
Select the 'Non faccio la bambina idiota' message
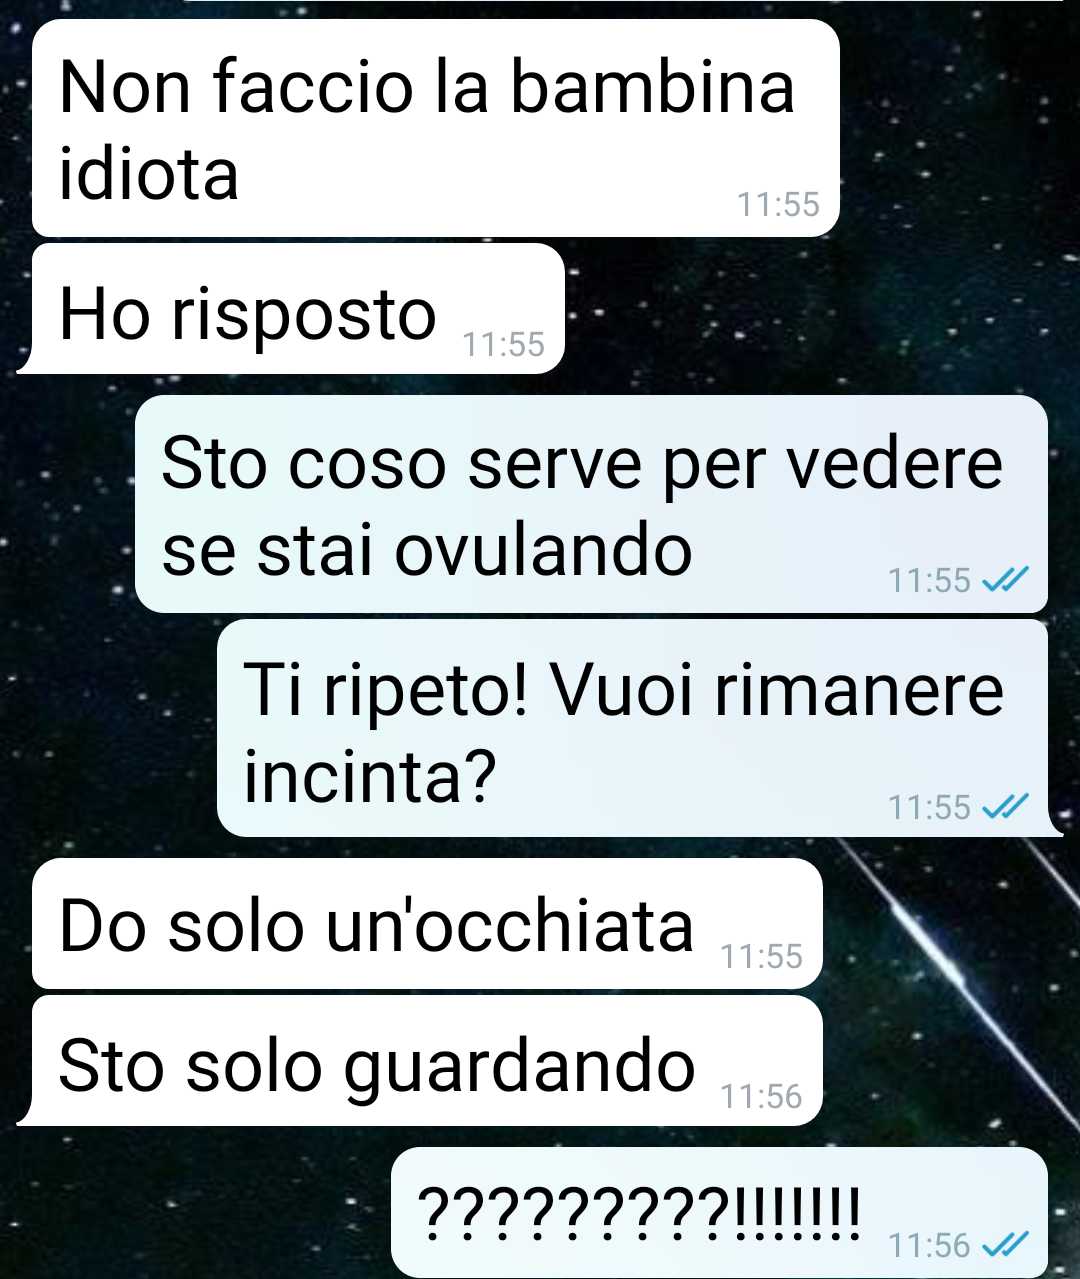(436, 128)
